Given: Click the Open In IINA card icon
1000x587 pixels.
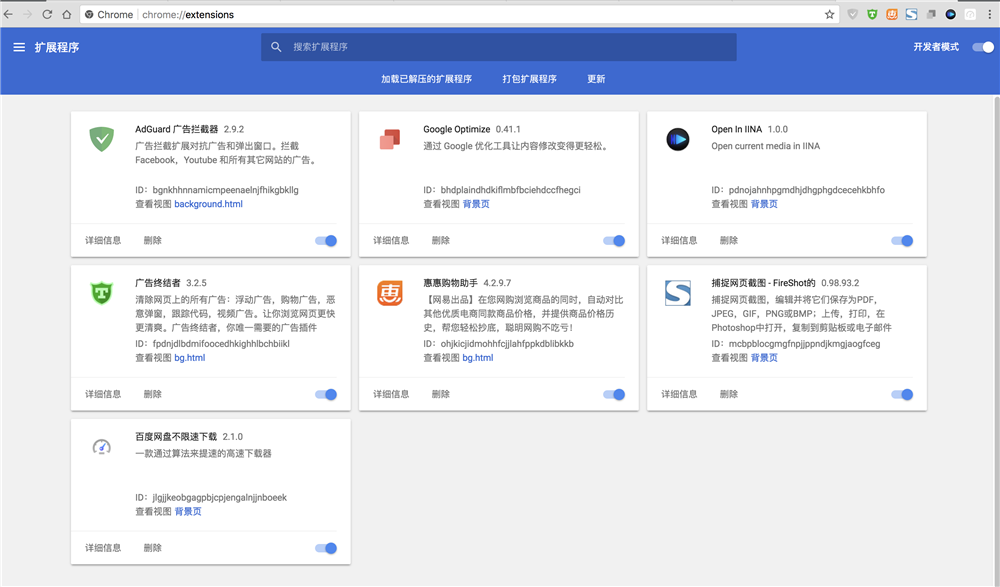Looking at the screenshot, I should click(678, 138).
